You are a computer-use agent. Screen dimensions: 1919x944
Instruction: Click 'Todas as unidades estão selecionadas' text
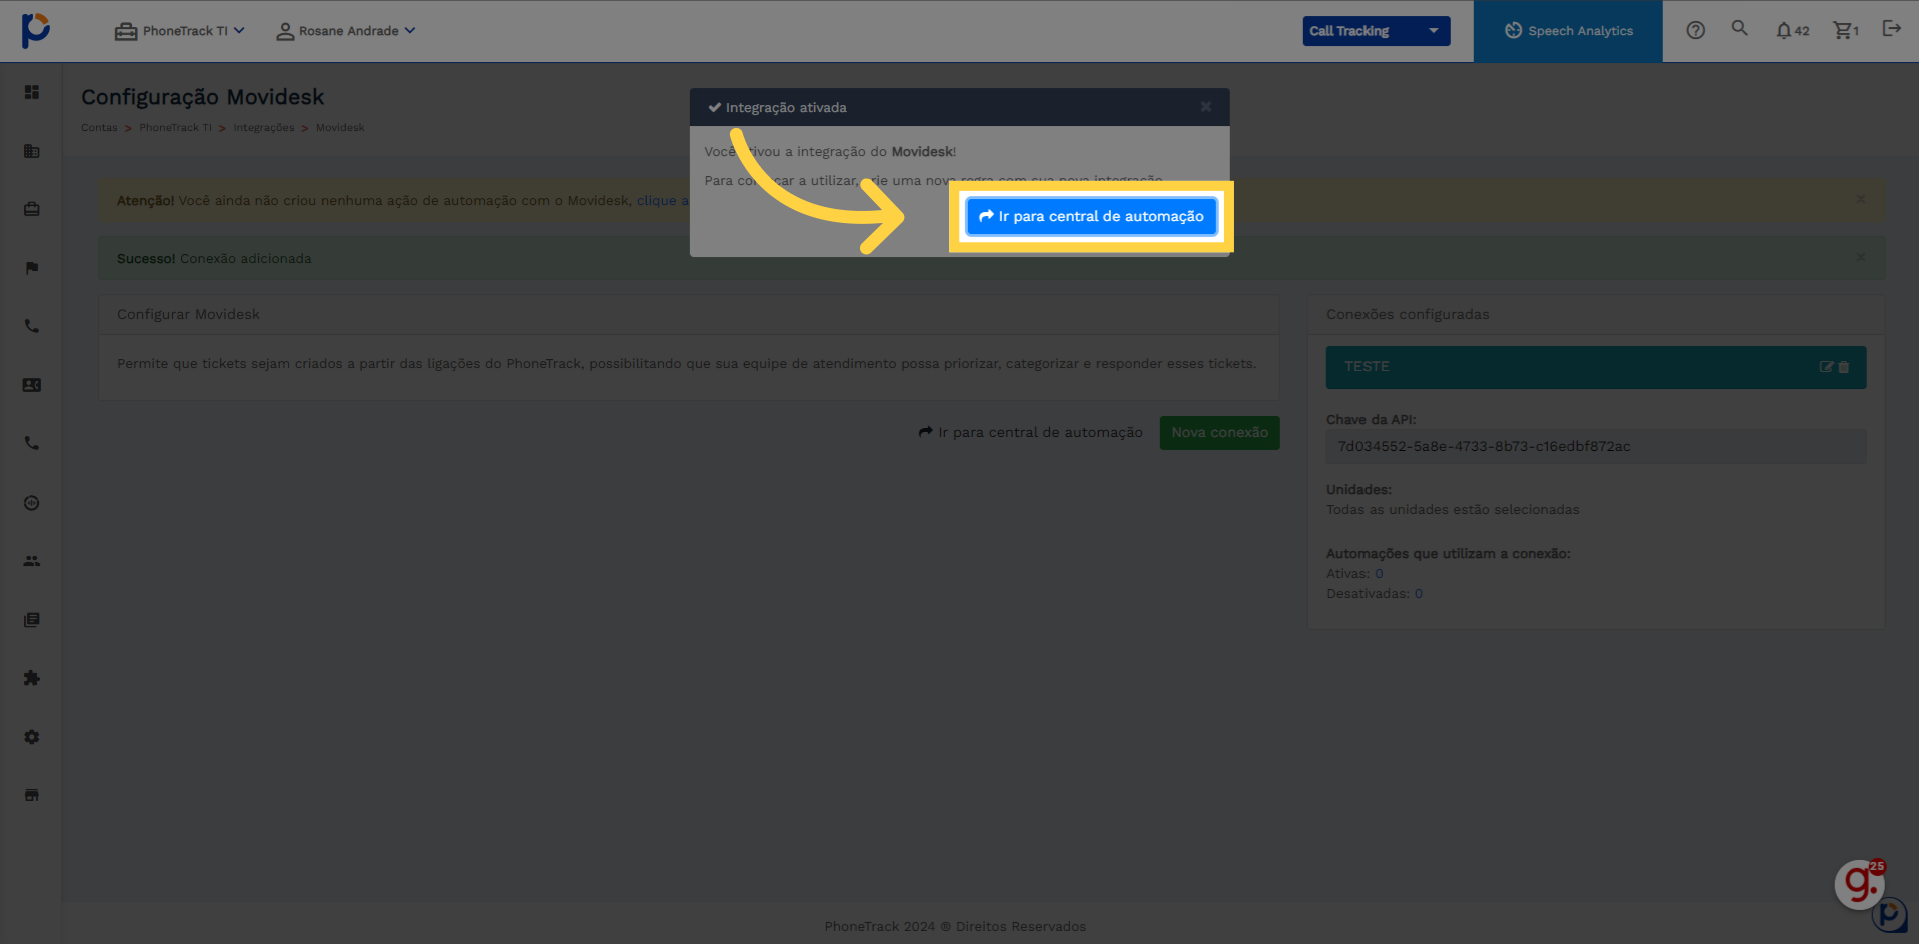pos(1452,510)
